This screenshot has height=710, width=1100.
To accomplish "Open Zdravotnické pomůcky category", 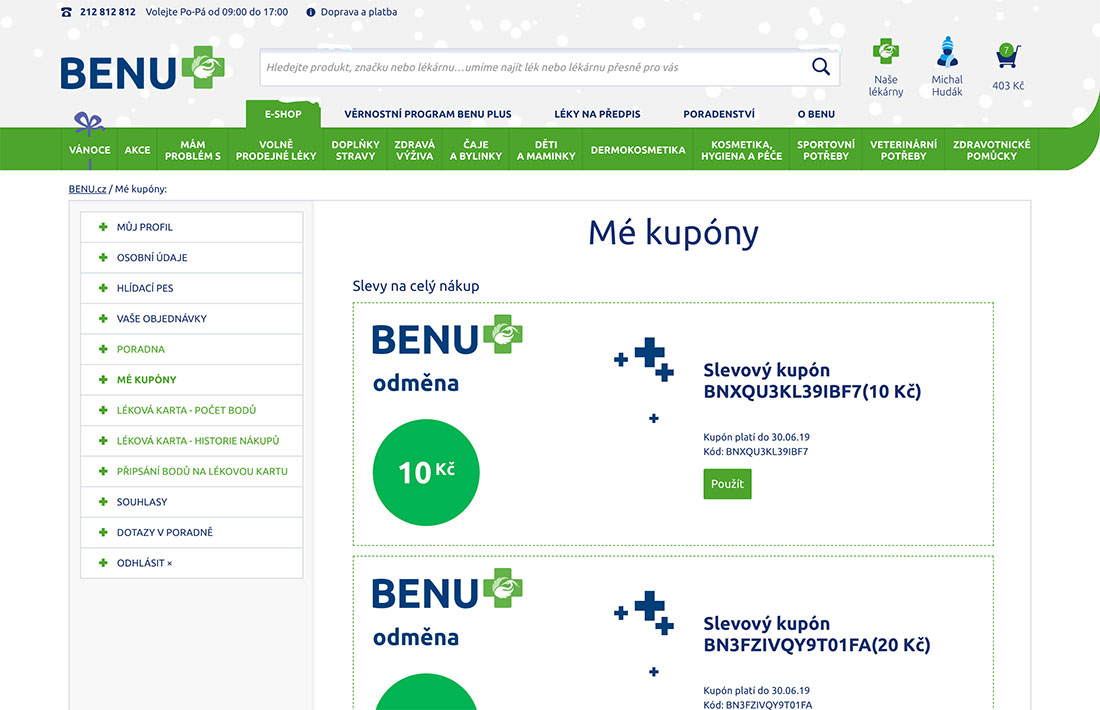I will [991, 149].
